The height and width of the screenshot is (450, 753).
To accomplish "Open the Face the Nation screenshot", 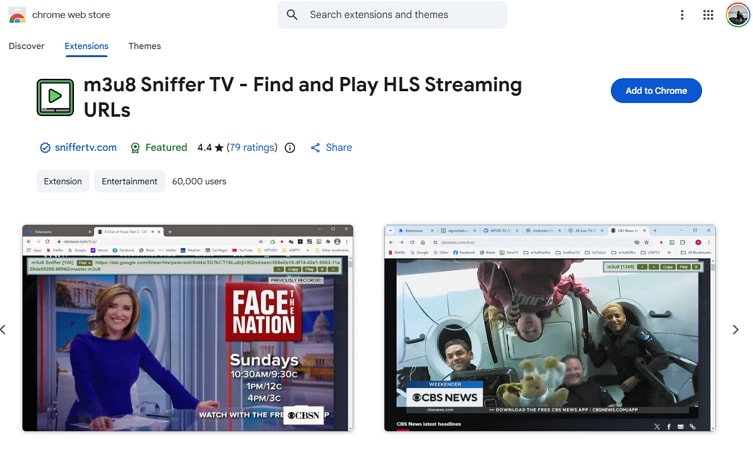I will tap(188, 328).
